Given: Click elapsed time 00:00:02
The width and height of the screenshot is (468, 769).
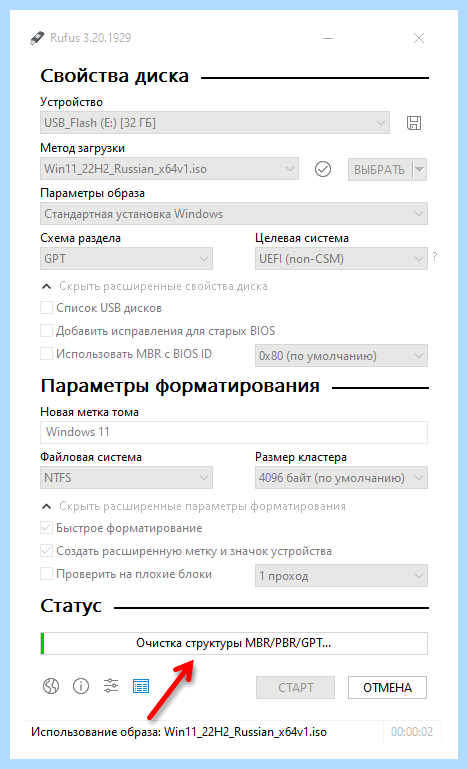Looking at the screenshot, I should (412, 732).
